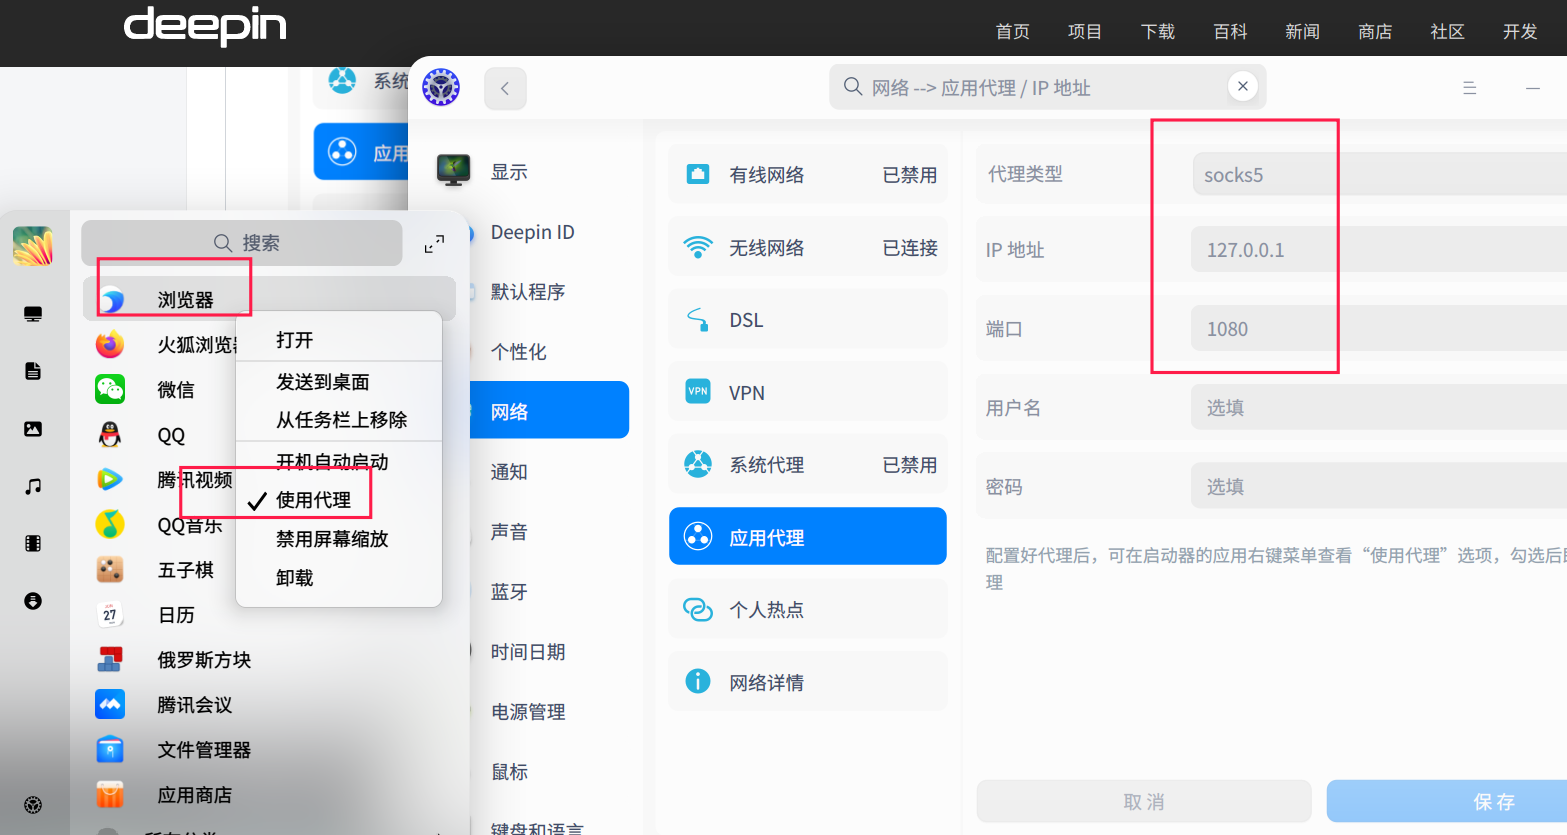Click the 显示 monitor icon in sidebar
This screenshot has width=1567, height=835.
(454, 171)
